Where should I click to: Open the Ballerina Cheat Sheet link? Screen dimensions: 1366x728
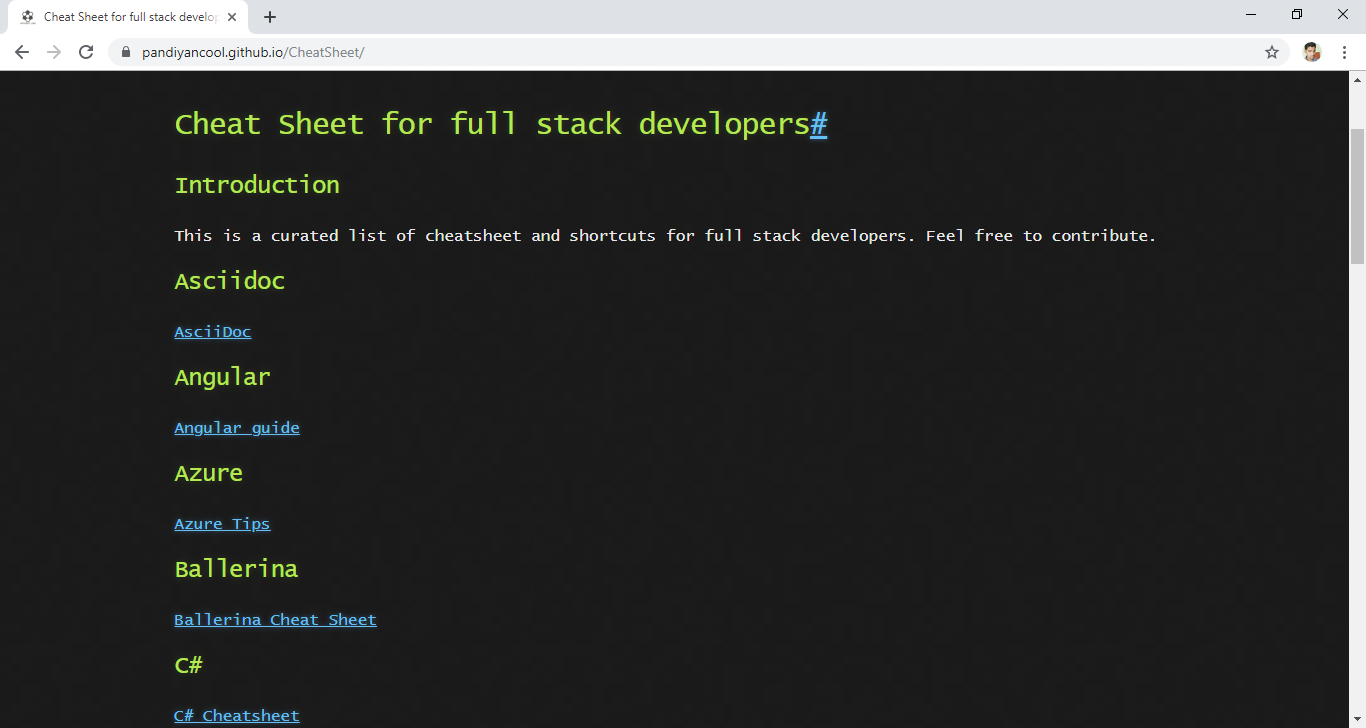point(275,619)
